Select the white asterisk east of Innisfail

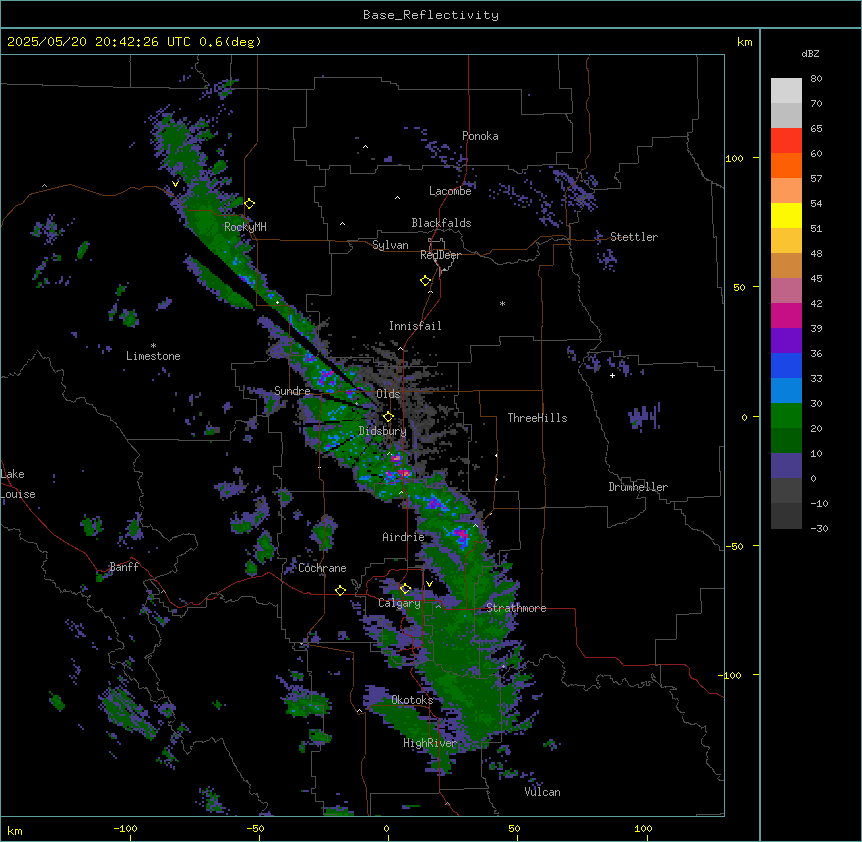click(502, 304)
